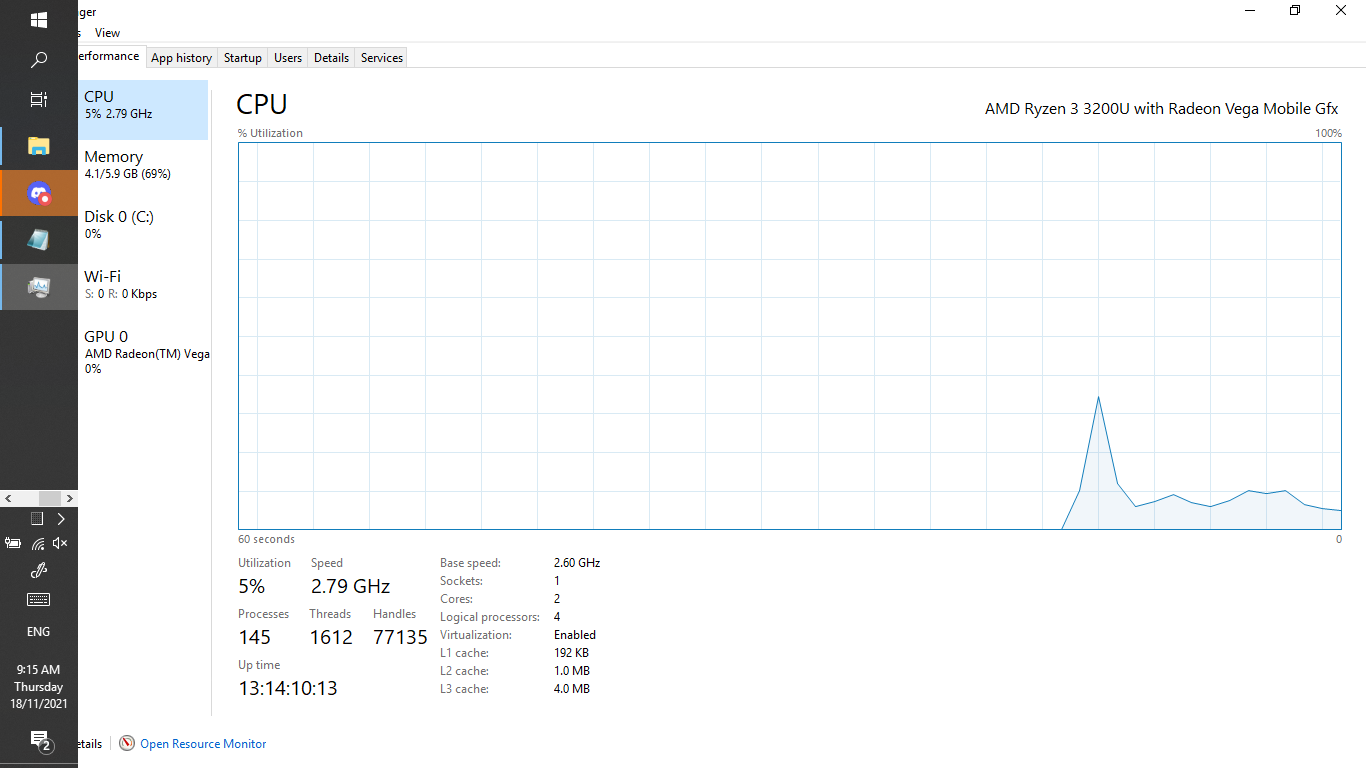
Task: Click the Search icon on the taskbar
Action: pyautogui.click(x=39, y=59)
